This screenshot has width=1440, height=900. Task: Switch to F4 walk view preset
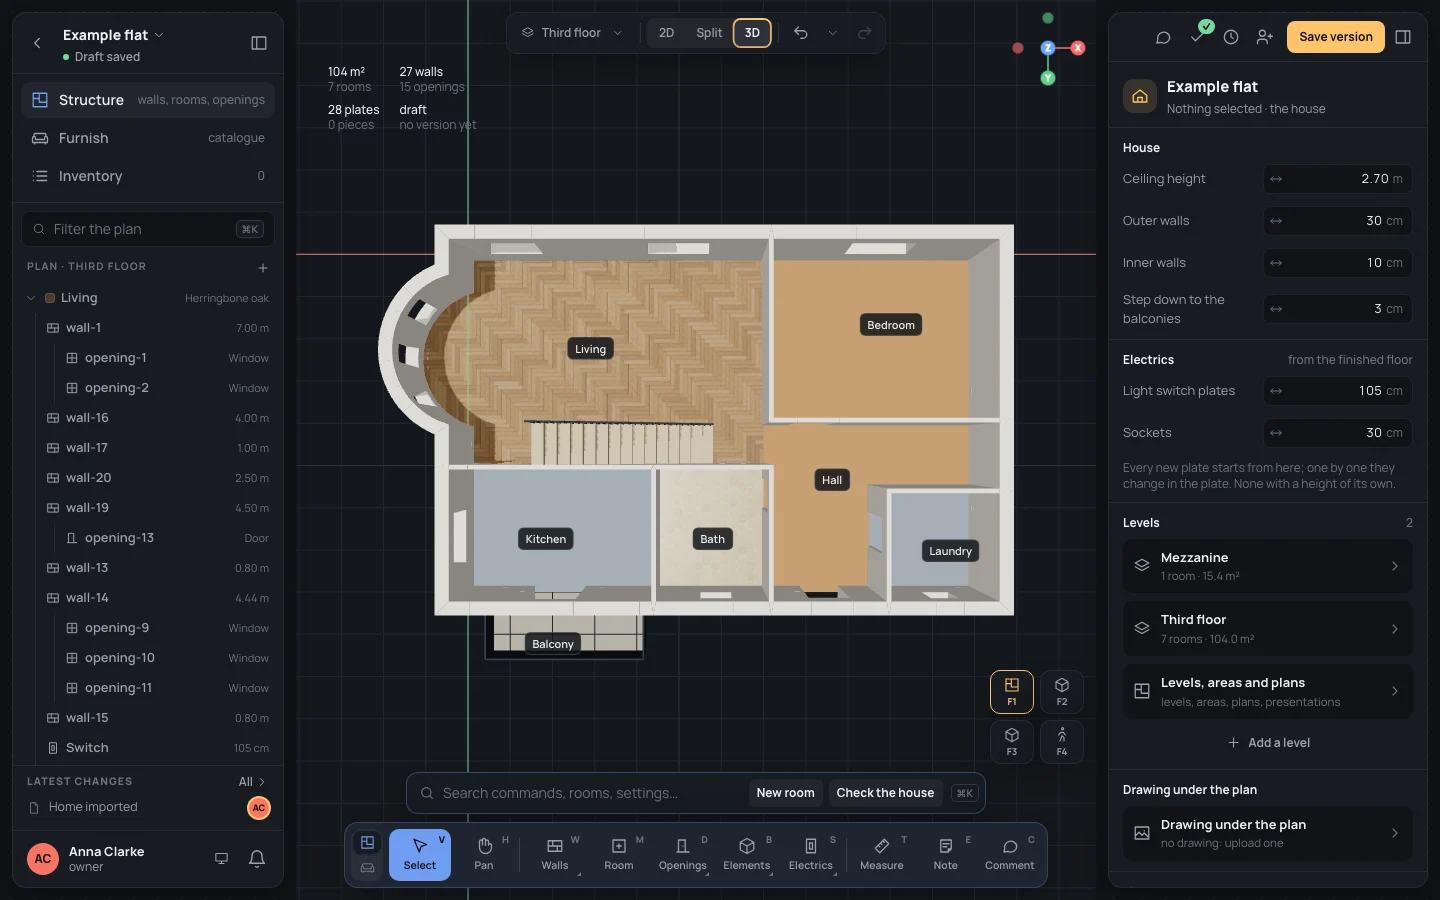(x=1062, y=741)
